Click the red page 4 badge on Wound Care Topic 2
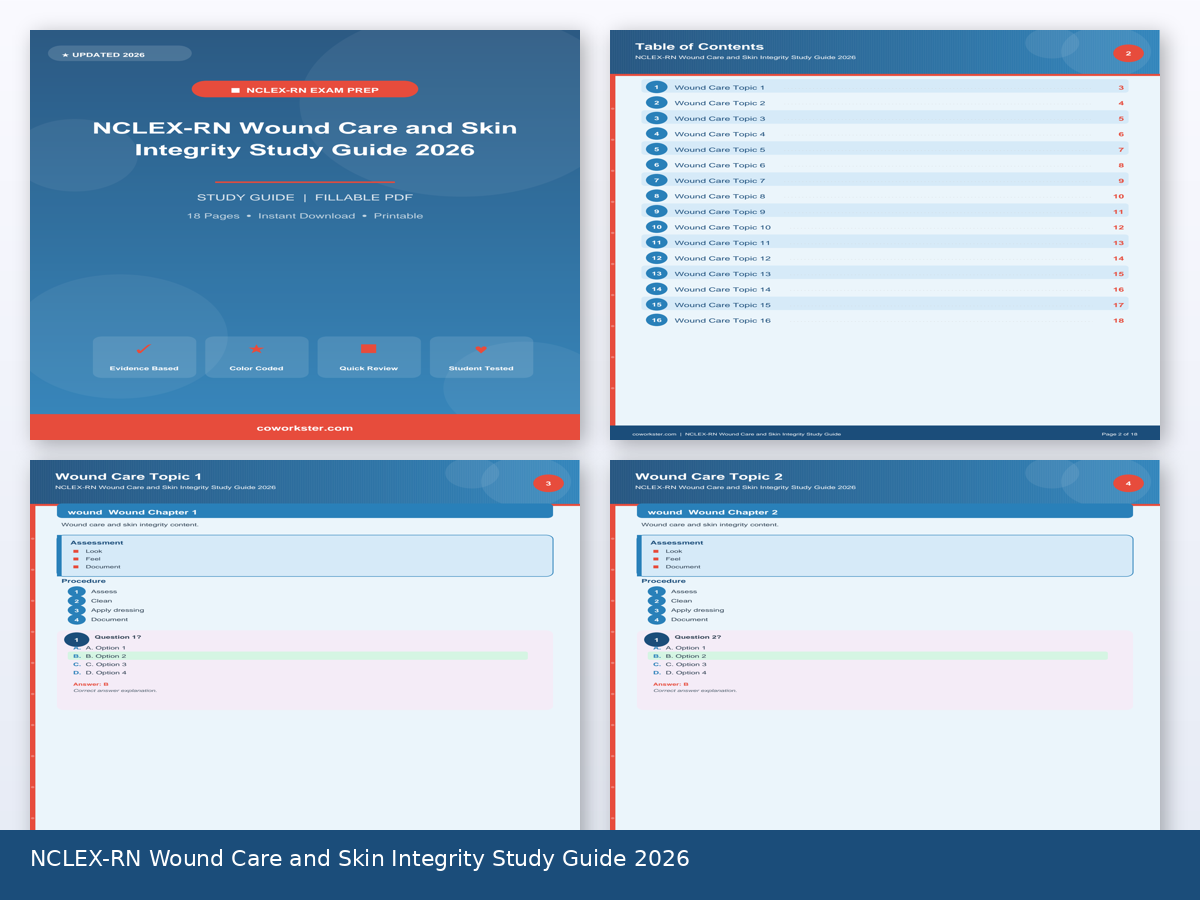The image size is (1200, 900). pos(1128,484)
